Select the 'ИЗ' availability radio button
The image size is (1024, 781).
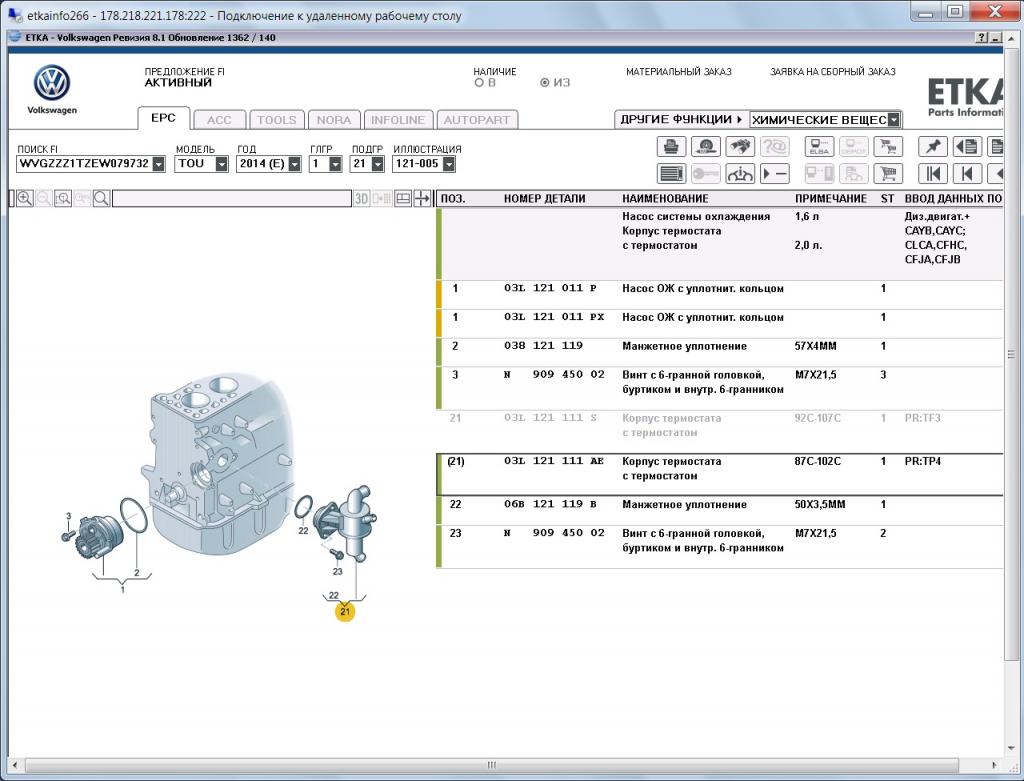click(x=545, y=83)
